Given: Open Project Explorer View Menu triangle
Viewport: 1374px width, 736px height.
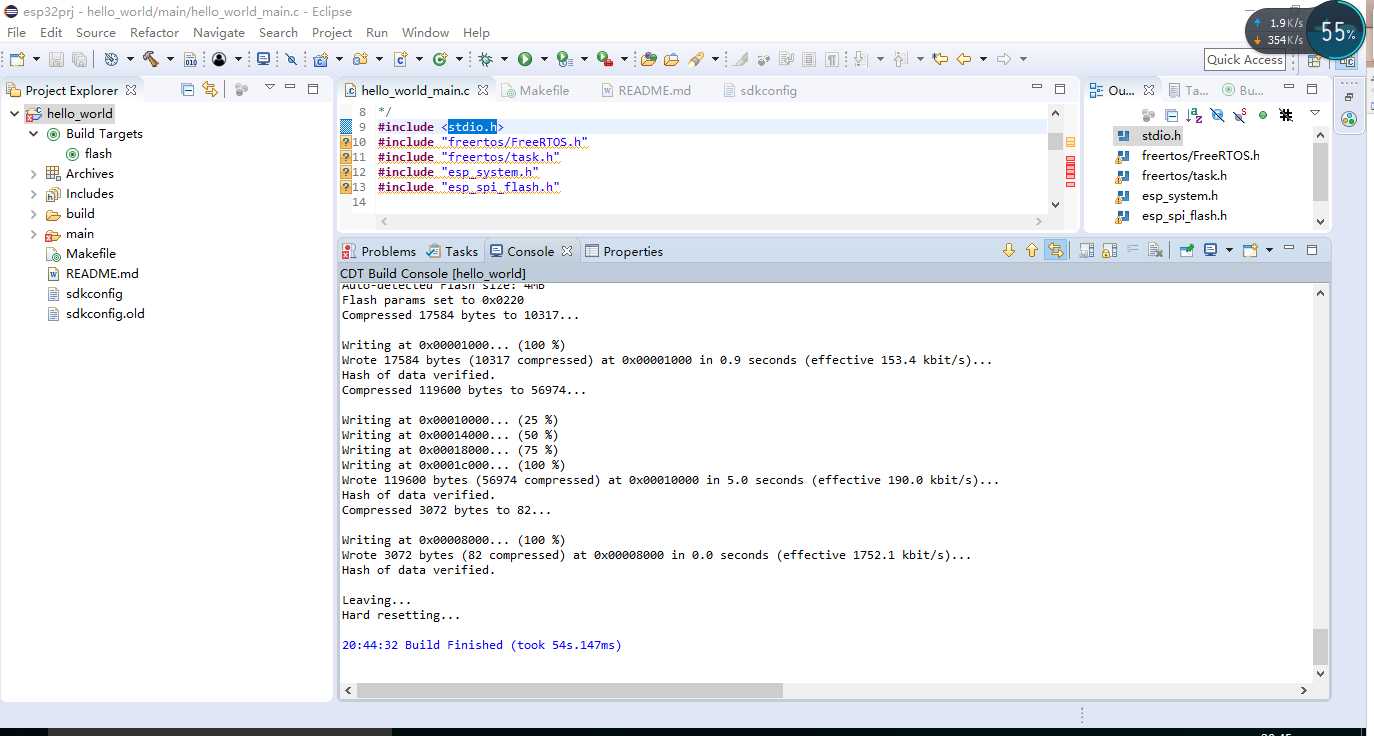Looking at the screenshot, I should pyautogui.click(x=269, y=88).
